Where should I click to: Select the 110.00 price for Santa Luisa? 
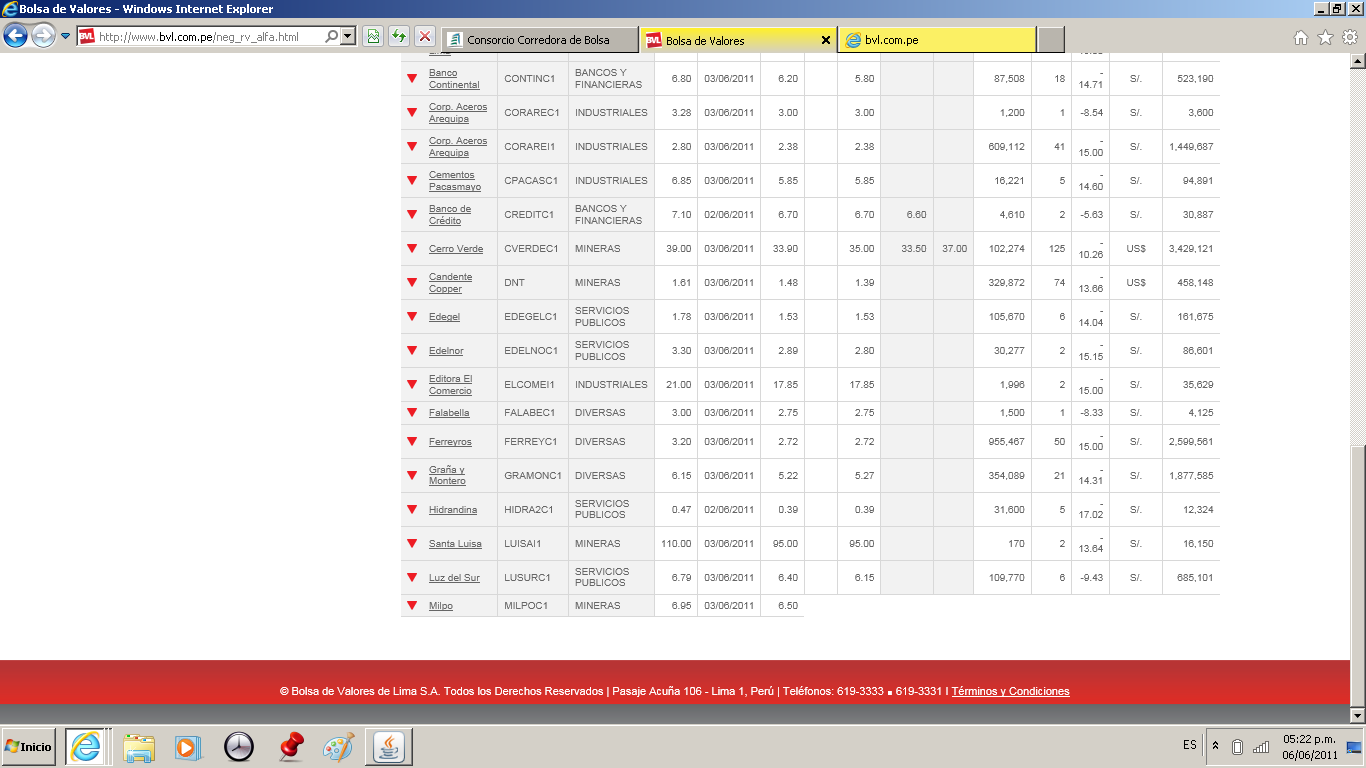coord(676,544)
